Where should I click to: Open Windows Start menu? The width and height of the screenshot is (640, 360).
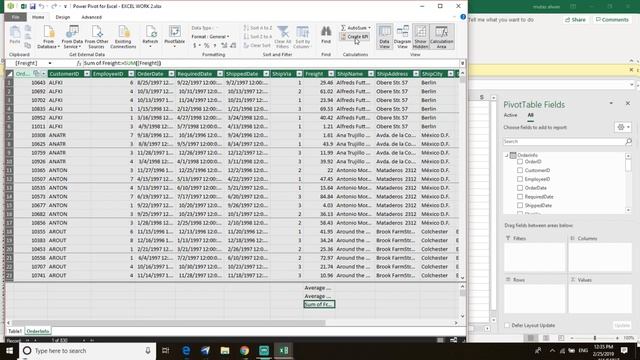pyautogui.click(x=9, y=351)
